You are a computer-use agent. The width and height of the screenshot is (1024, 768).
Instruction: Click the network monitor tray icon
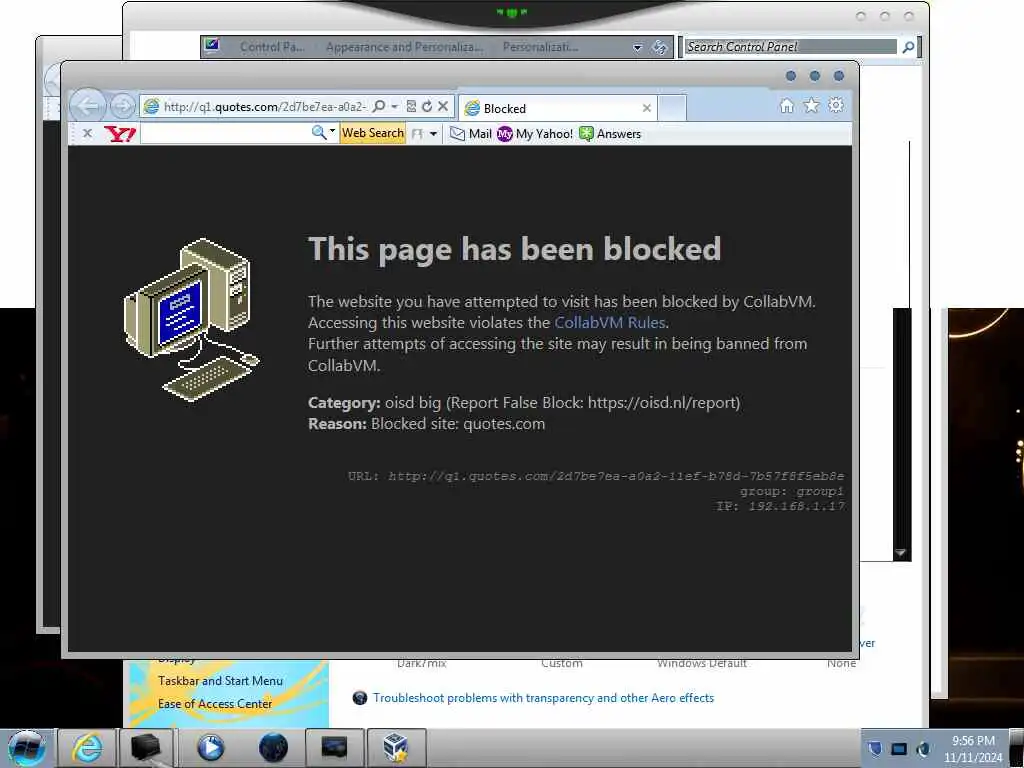point(899,749)
